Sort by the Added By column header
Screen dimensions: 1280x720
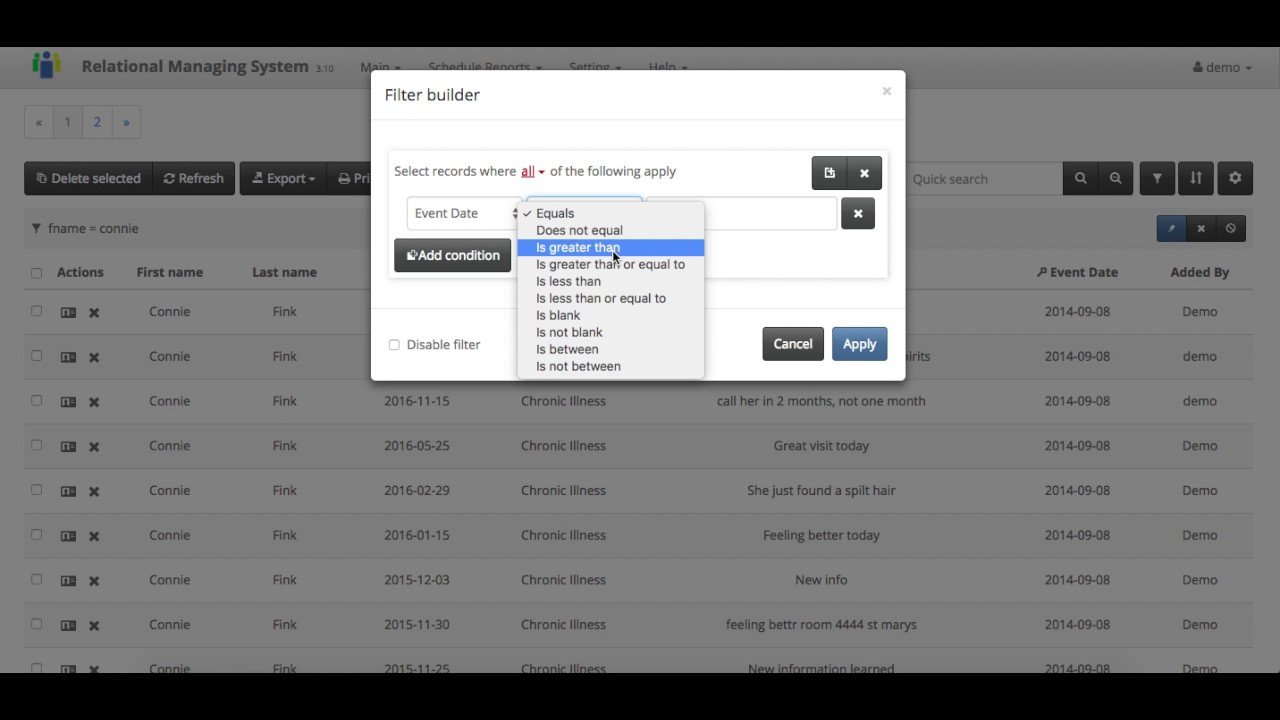click(x=1200, y=272)
